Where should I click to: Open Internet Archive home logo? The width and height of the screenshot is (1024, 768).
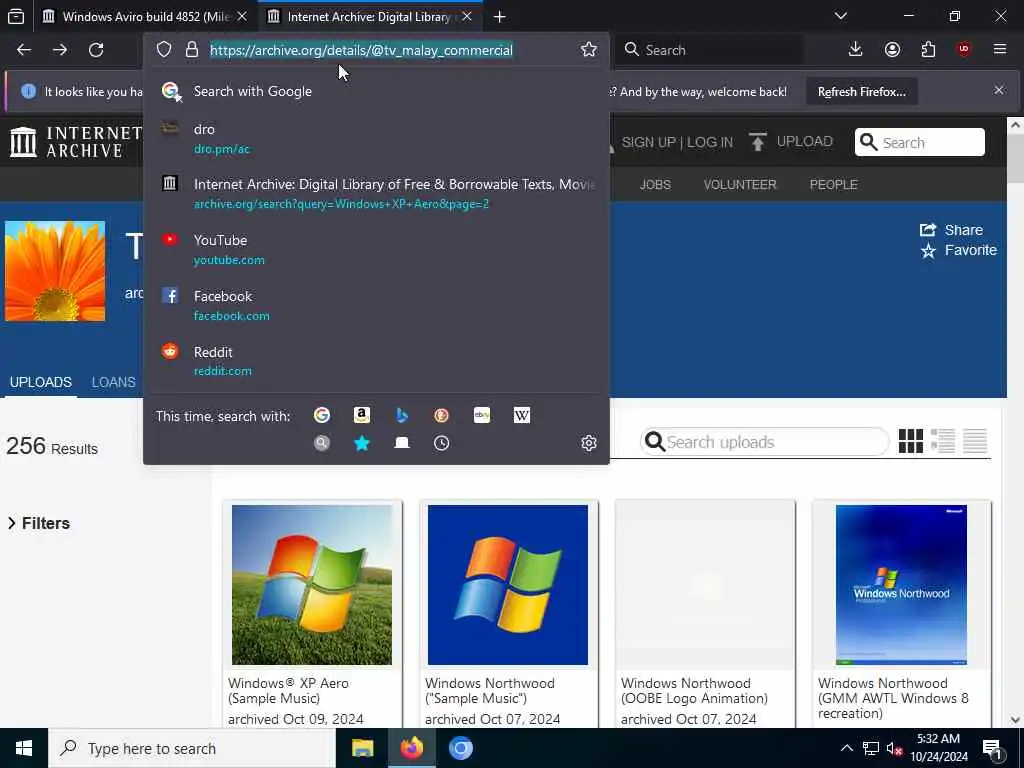76,142
